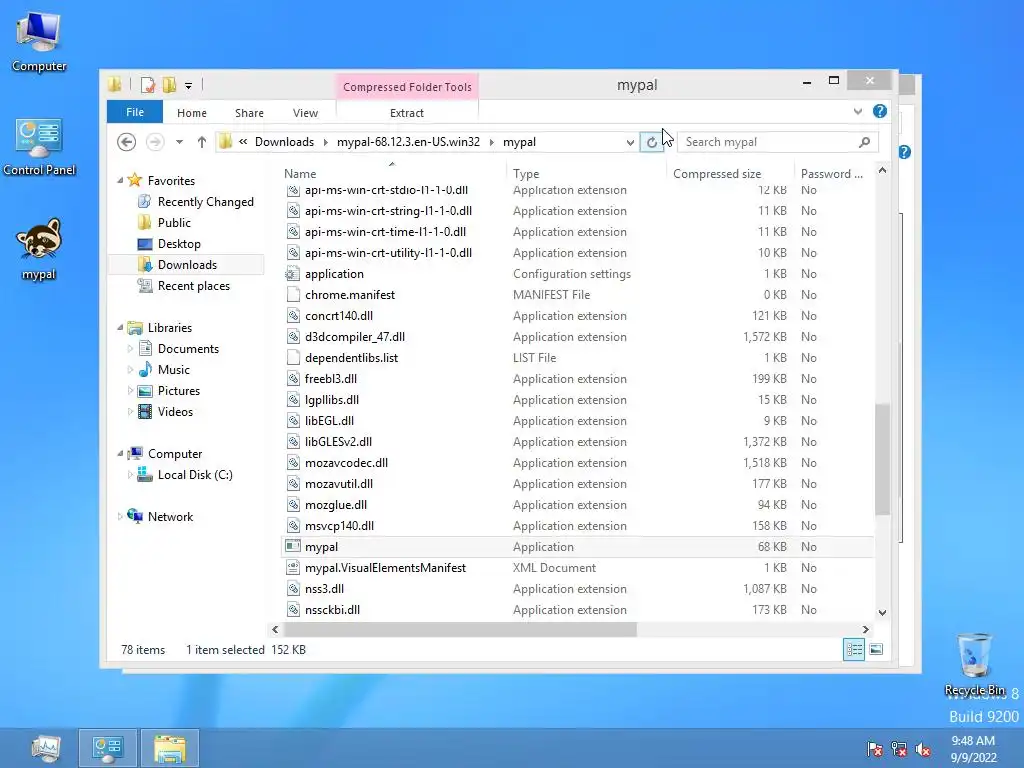Screen dimensions: 1024x768
Task: Click the Action Center flag tray icon
Action: tap(874, 748)
